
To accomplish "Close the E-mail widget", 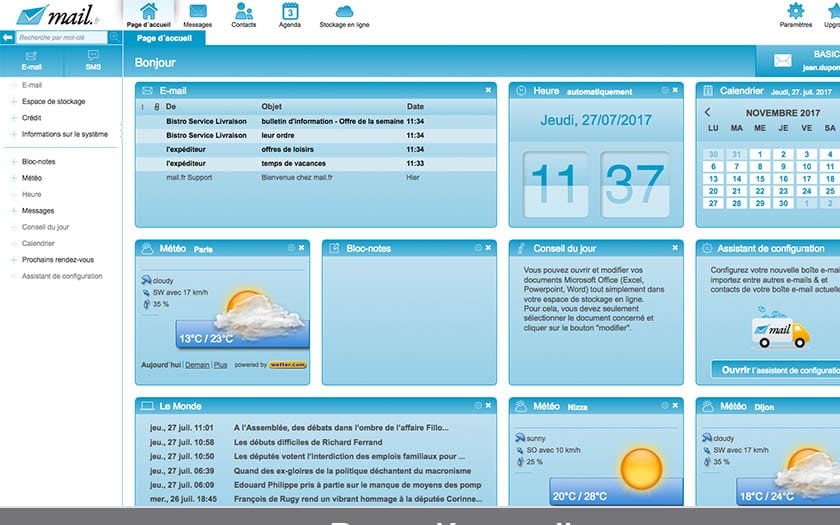I will [x=488, y=90].
